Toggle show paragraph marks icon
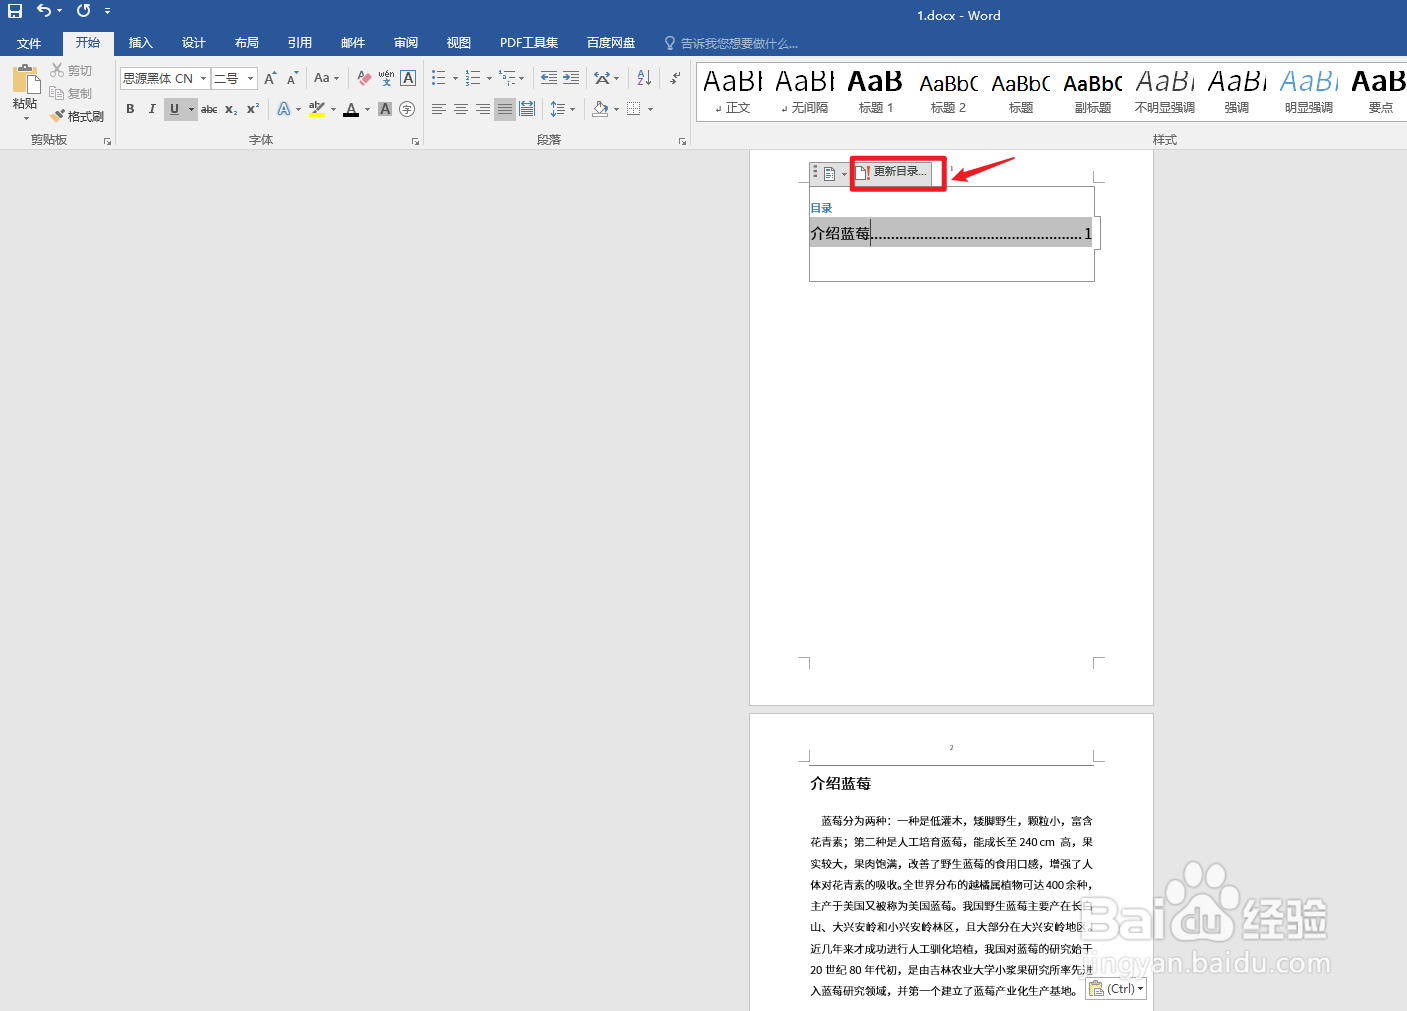1407x1011 pixels. pyautogui.click(x=675, y=78)
